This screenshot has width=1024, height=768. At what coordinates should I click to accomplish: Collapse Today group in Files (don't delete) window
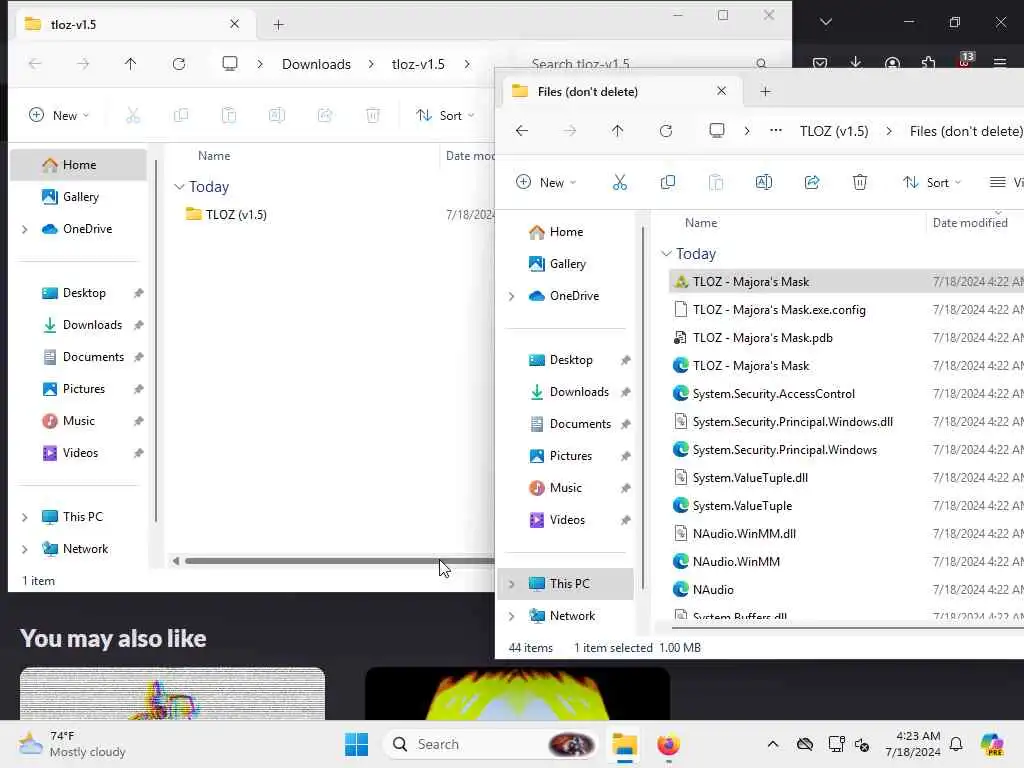666,253
